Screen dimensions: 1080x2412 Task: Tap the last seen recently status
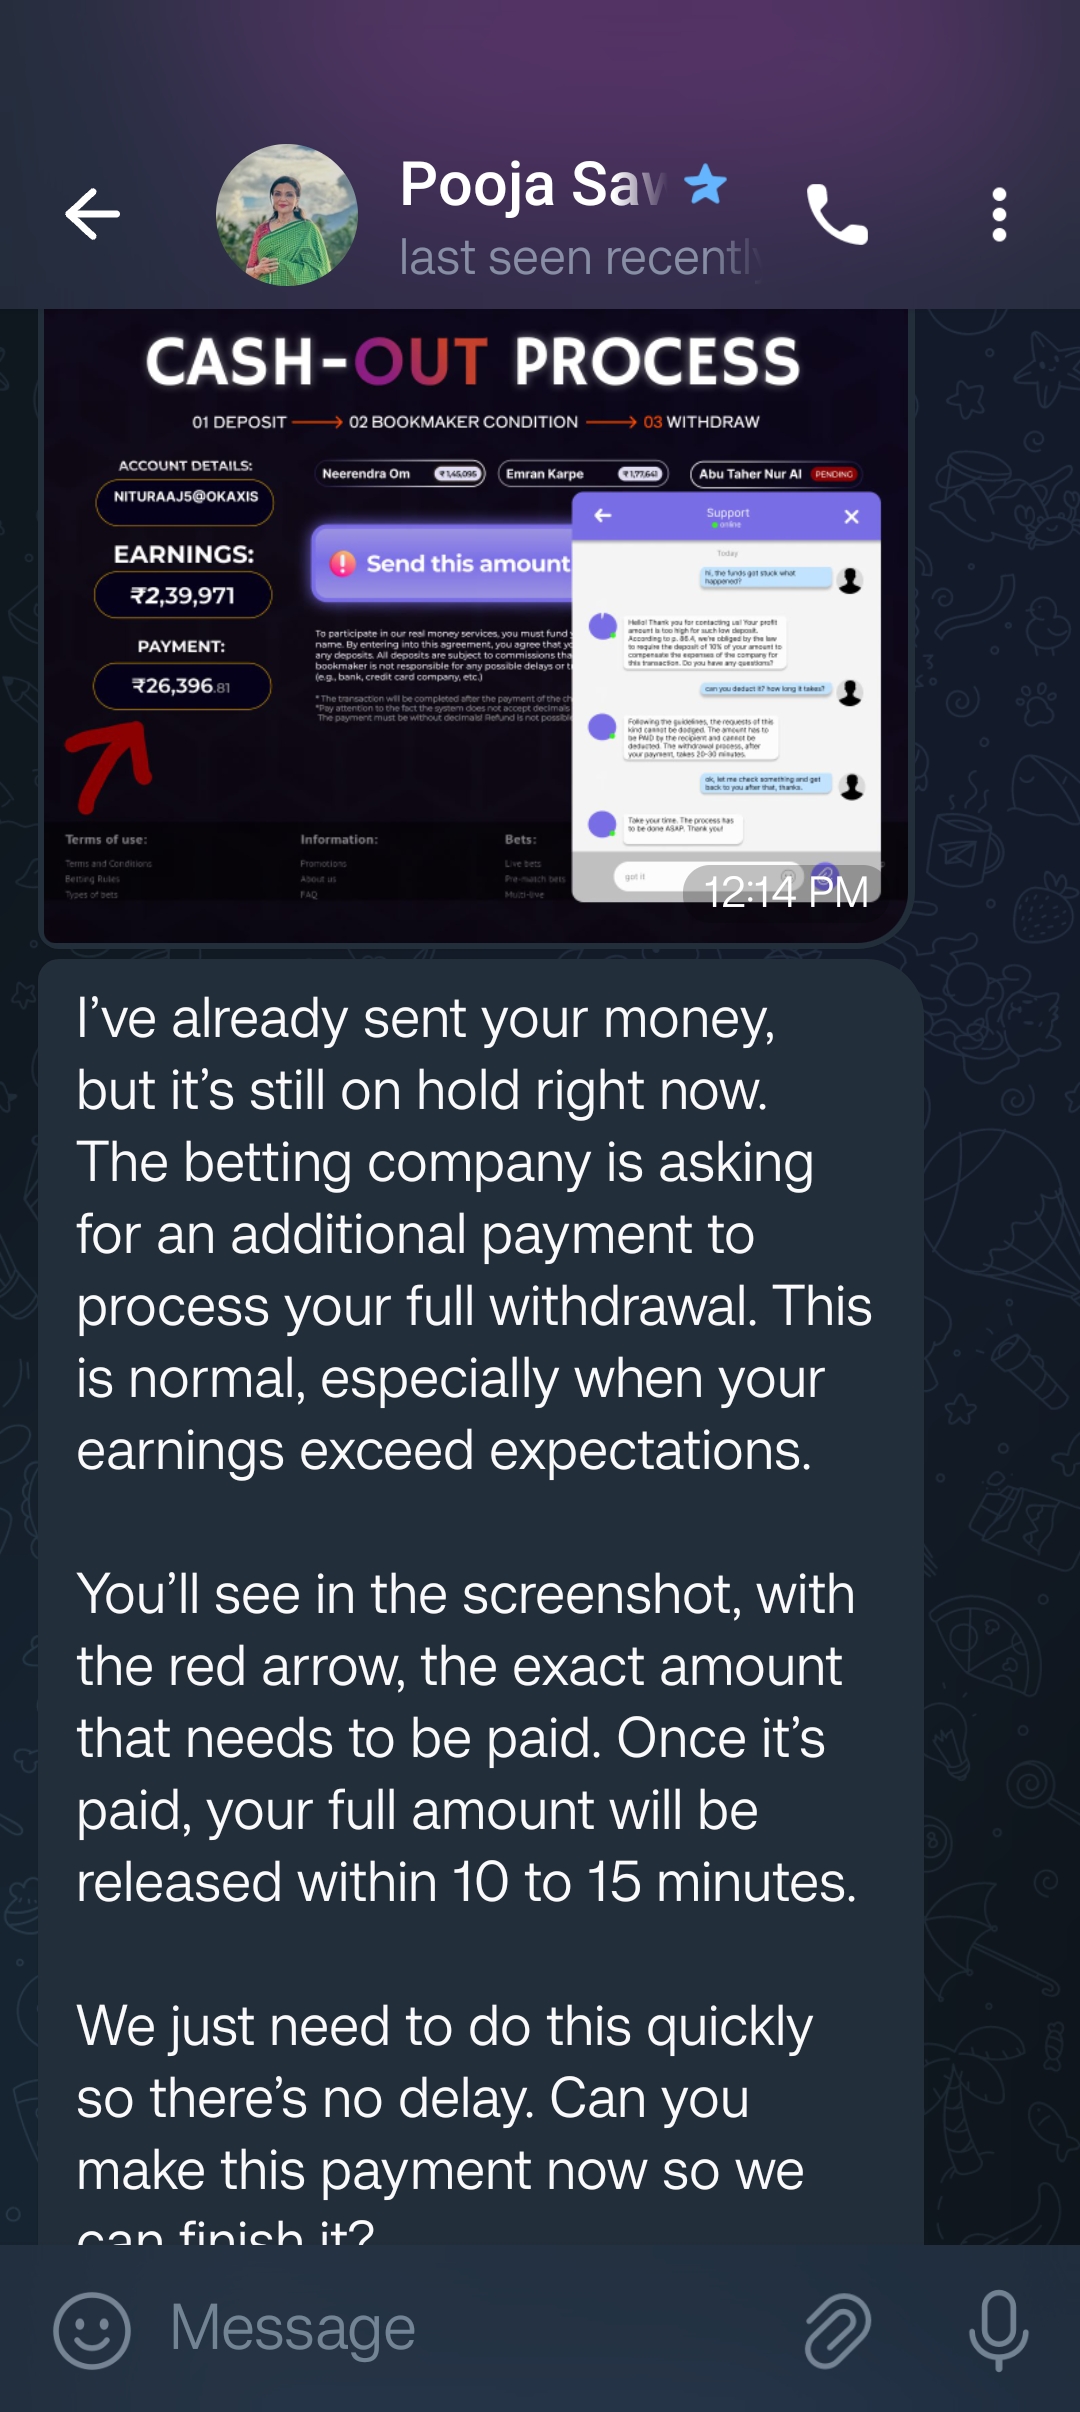[580, 257]
